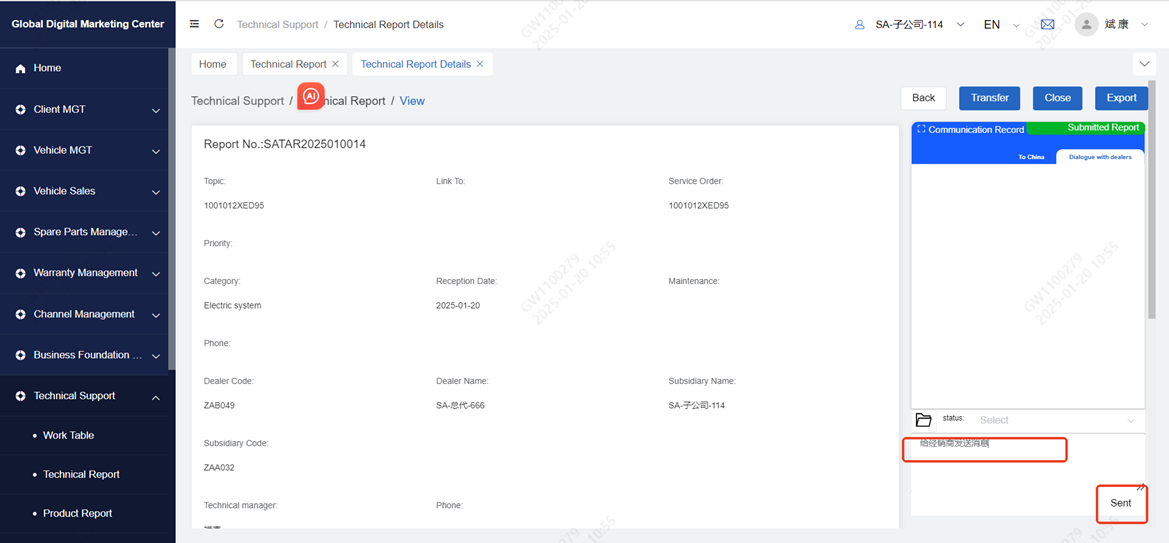Expand the Vehicle MGT sidebar menu
The height and width of the screenshot is (543, 1169).
[87, 150]
